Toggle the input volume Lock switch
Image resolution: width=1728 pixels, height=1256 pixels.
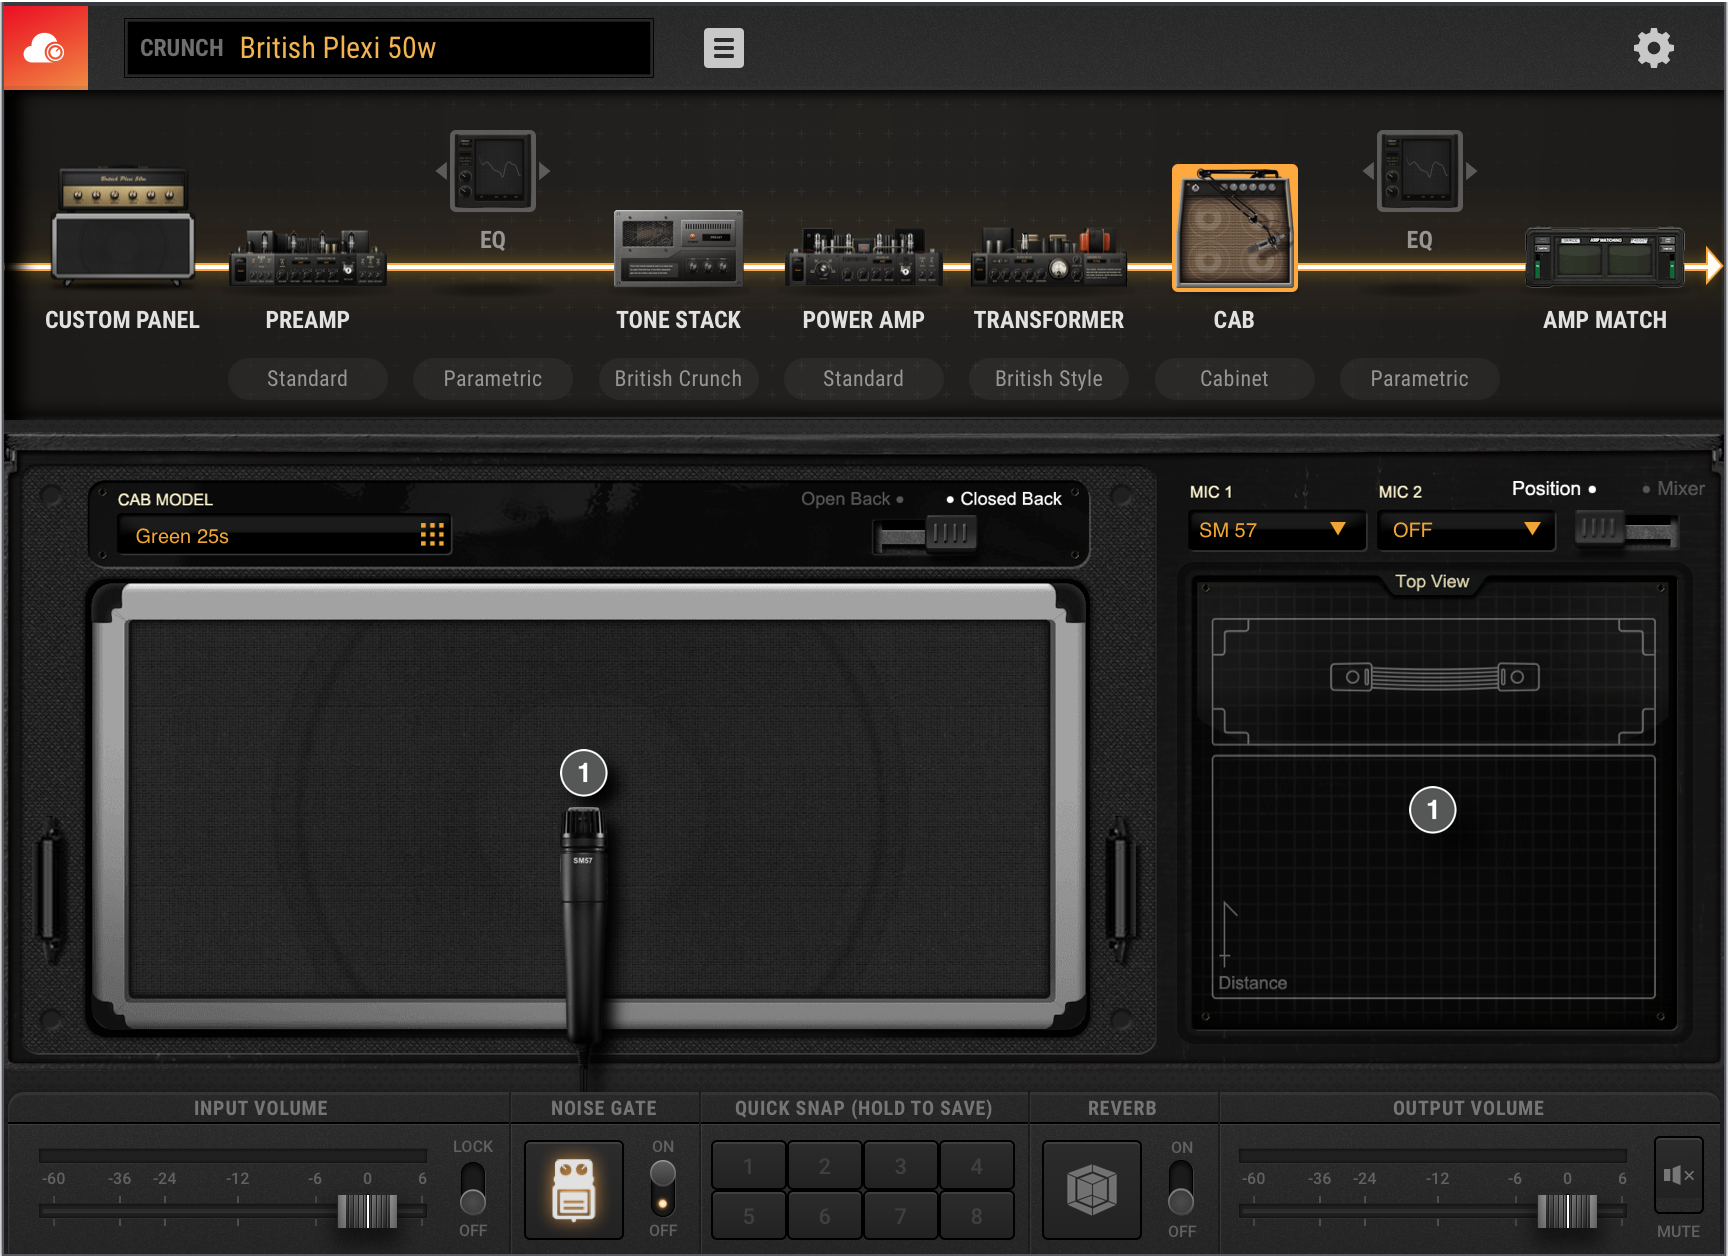click(x=473, y=1188)
